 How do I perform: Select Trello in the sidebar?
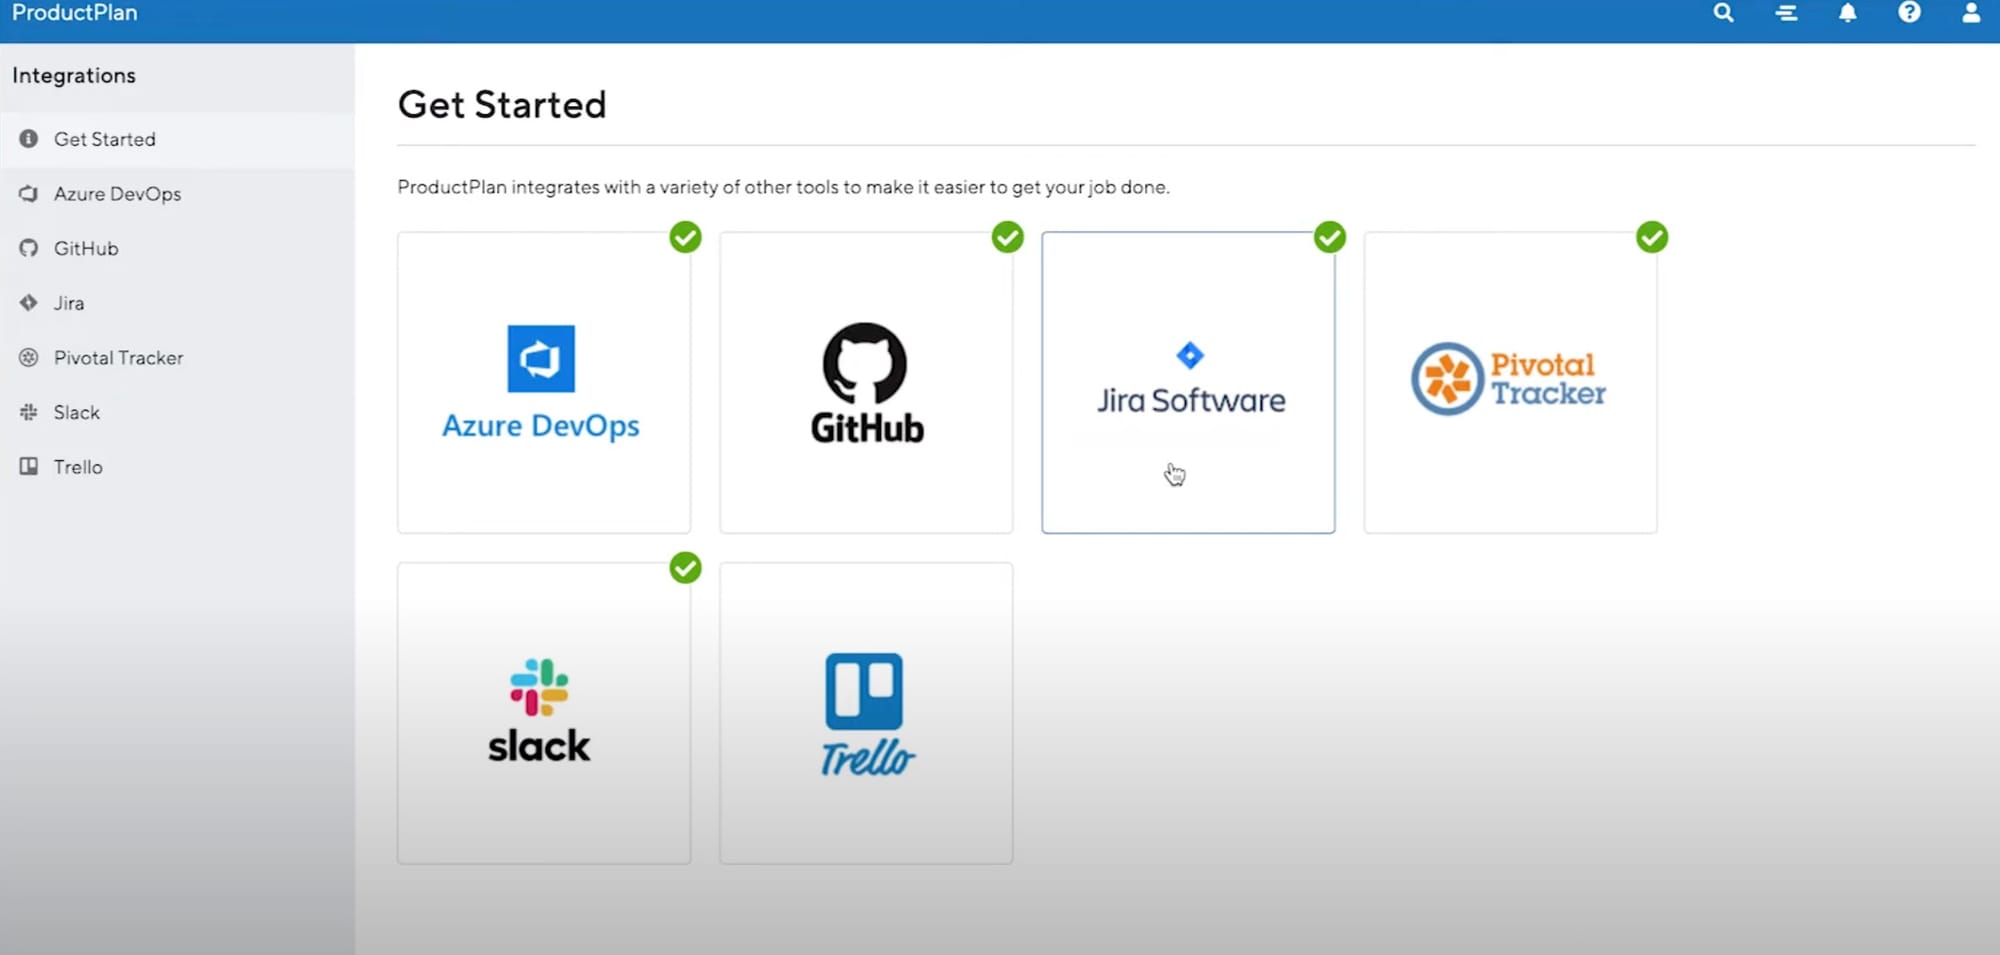177,467
